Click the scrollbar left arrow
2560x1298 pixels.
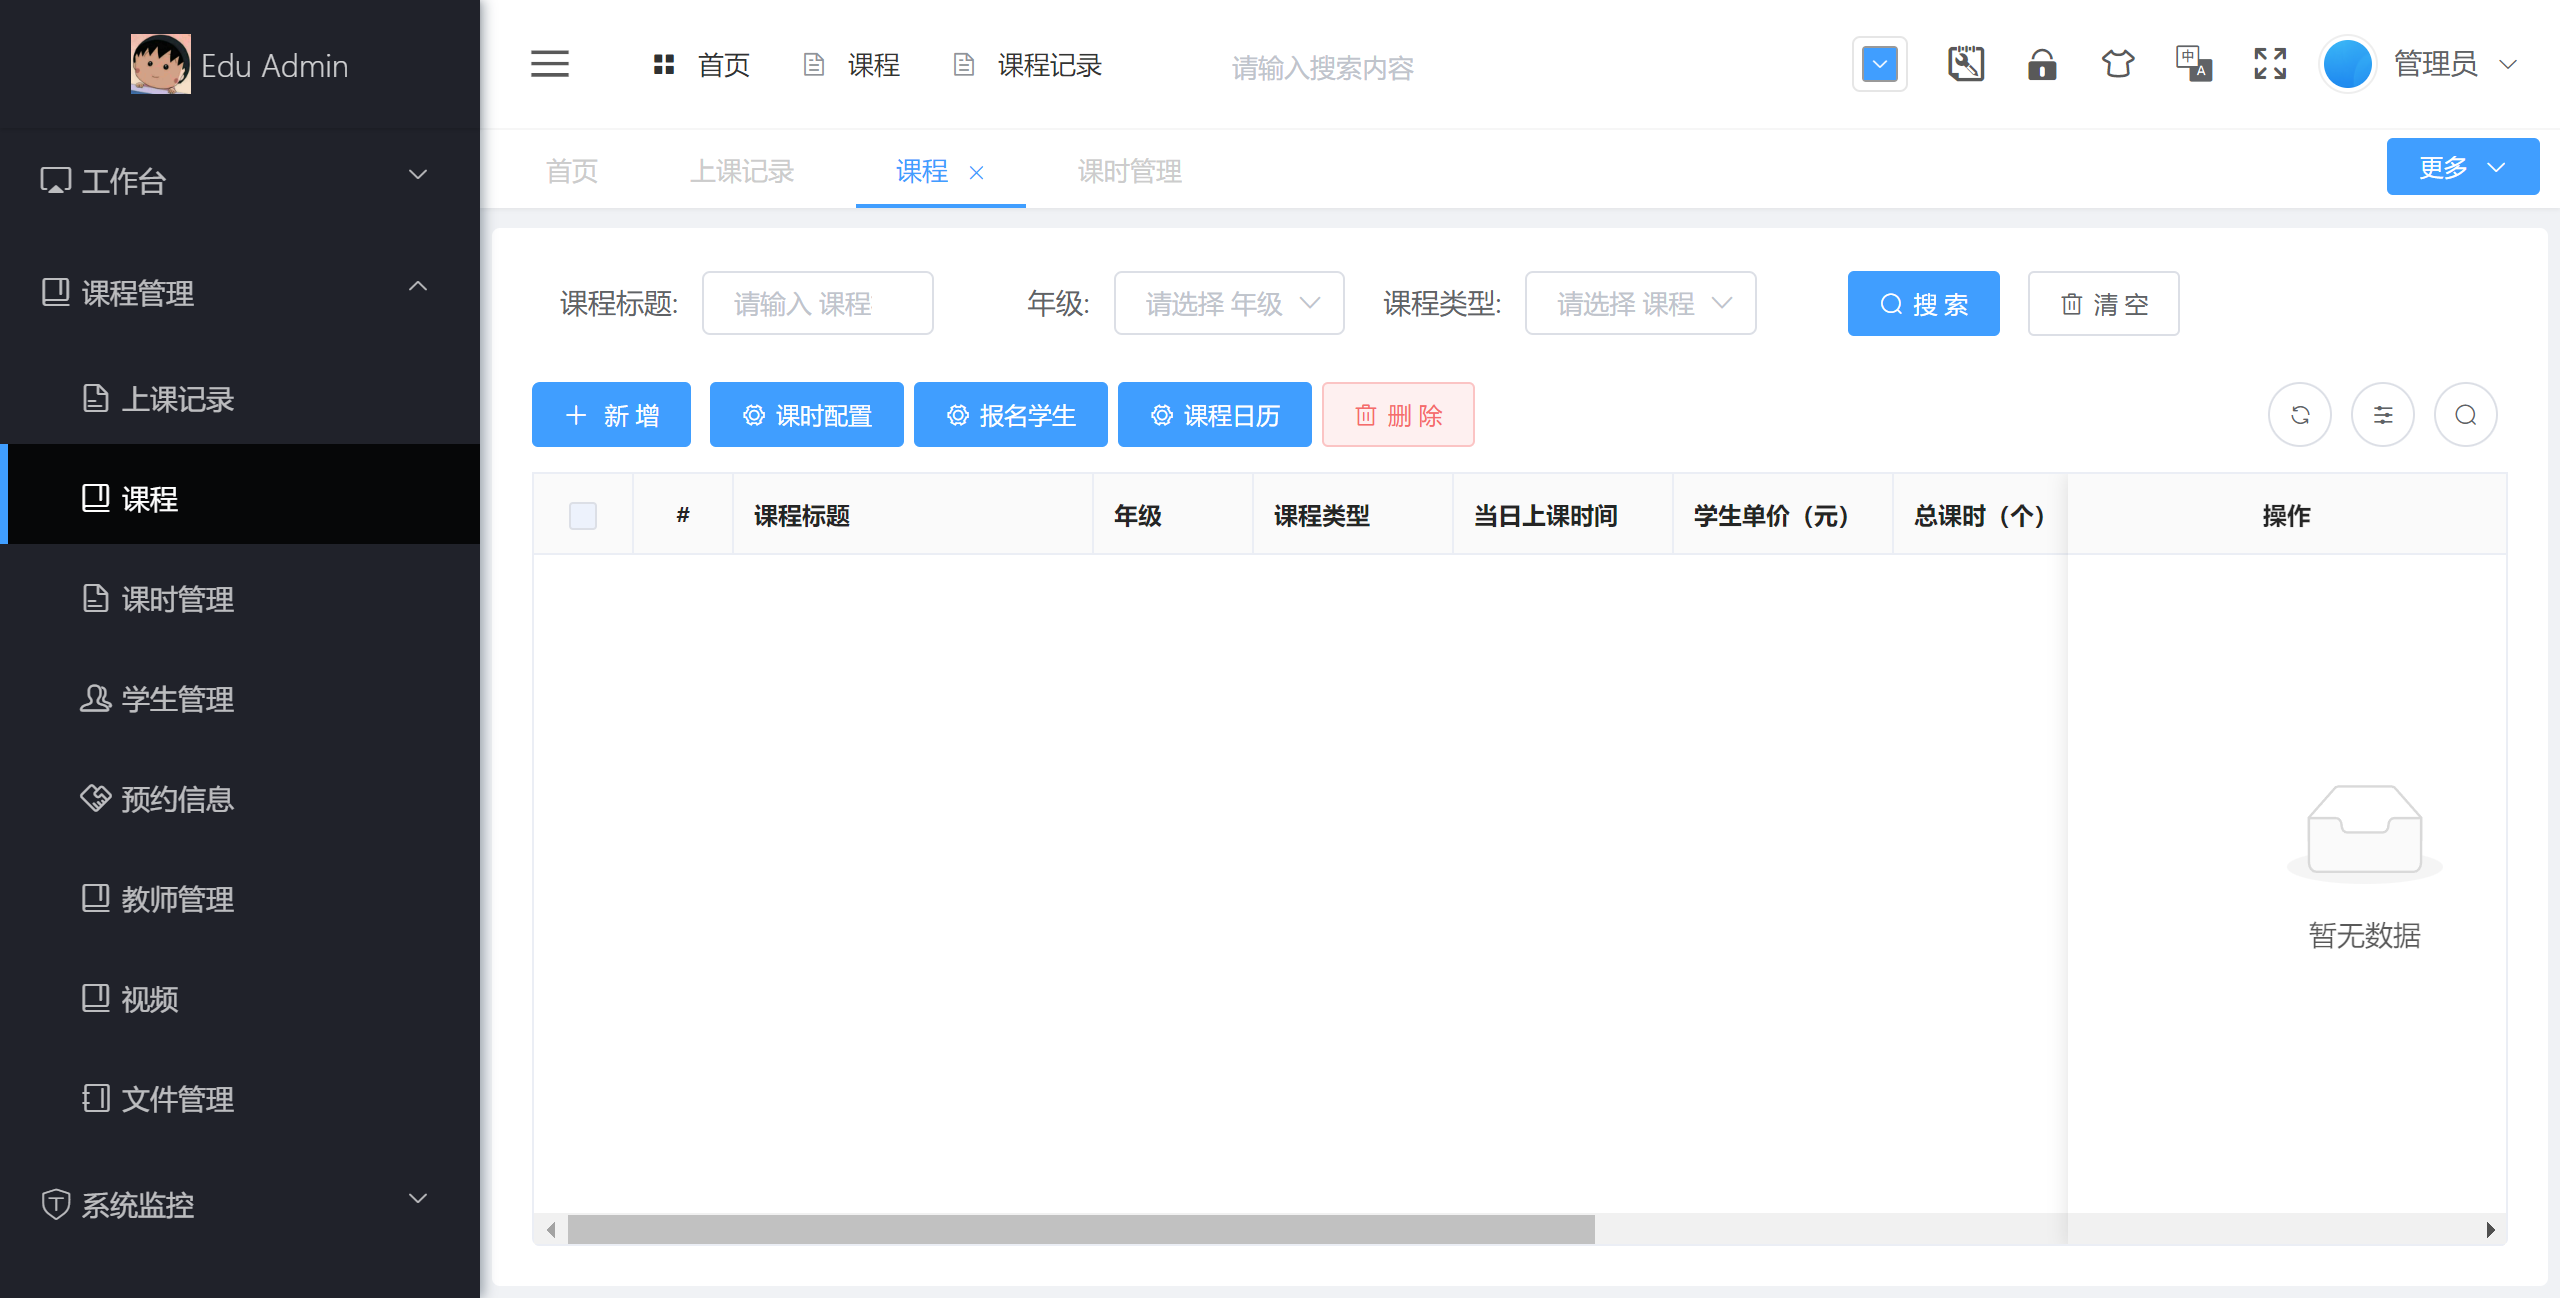[x=551, y=1229]
